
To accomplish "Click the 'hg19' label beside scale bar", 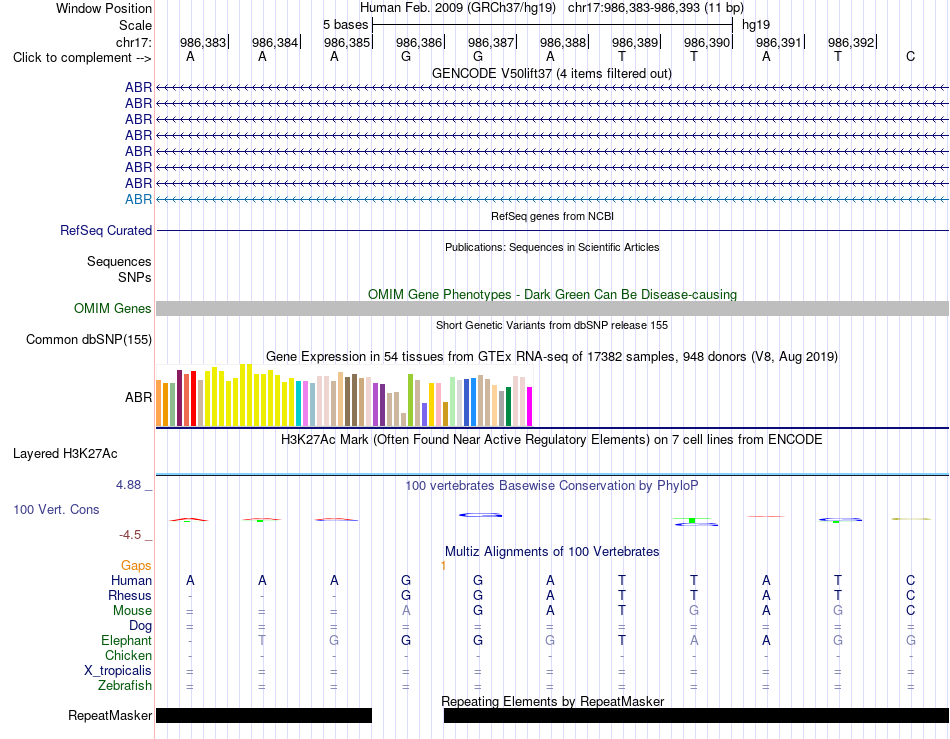I will click(x=756, y=25).
